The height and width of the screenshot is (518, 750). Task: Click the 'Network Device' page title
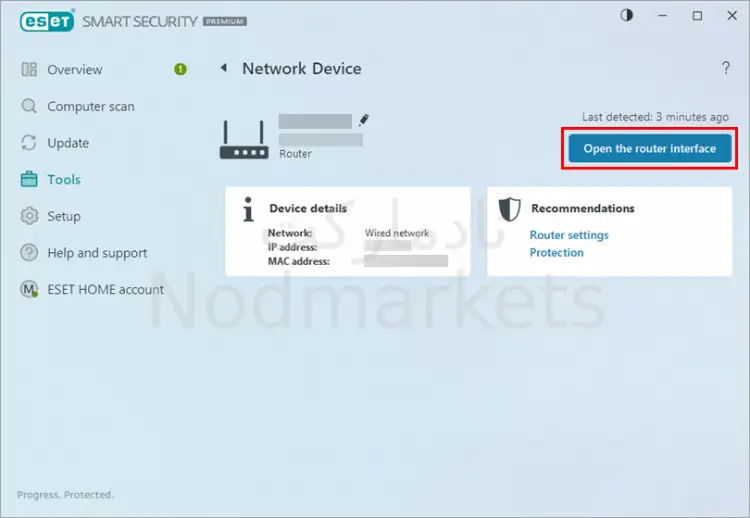(302, 68)
